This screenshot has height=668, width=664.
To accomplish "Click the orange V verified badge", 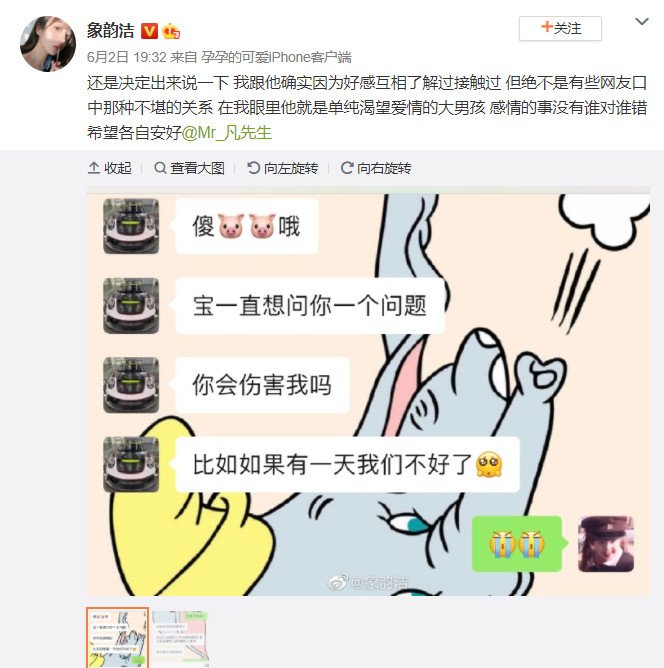I will point(149,31).
